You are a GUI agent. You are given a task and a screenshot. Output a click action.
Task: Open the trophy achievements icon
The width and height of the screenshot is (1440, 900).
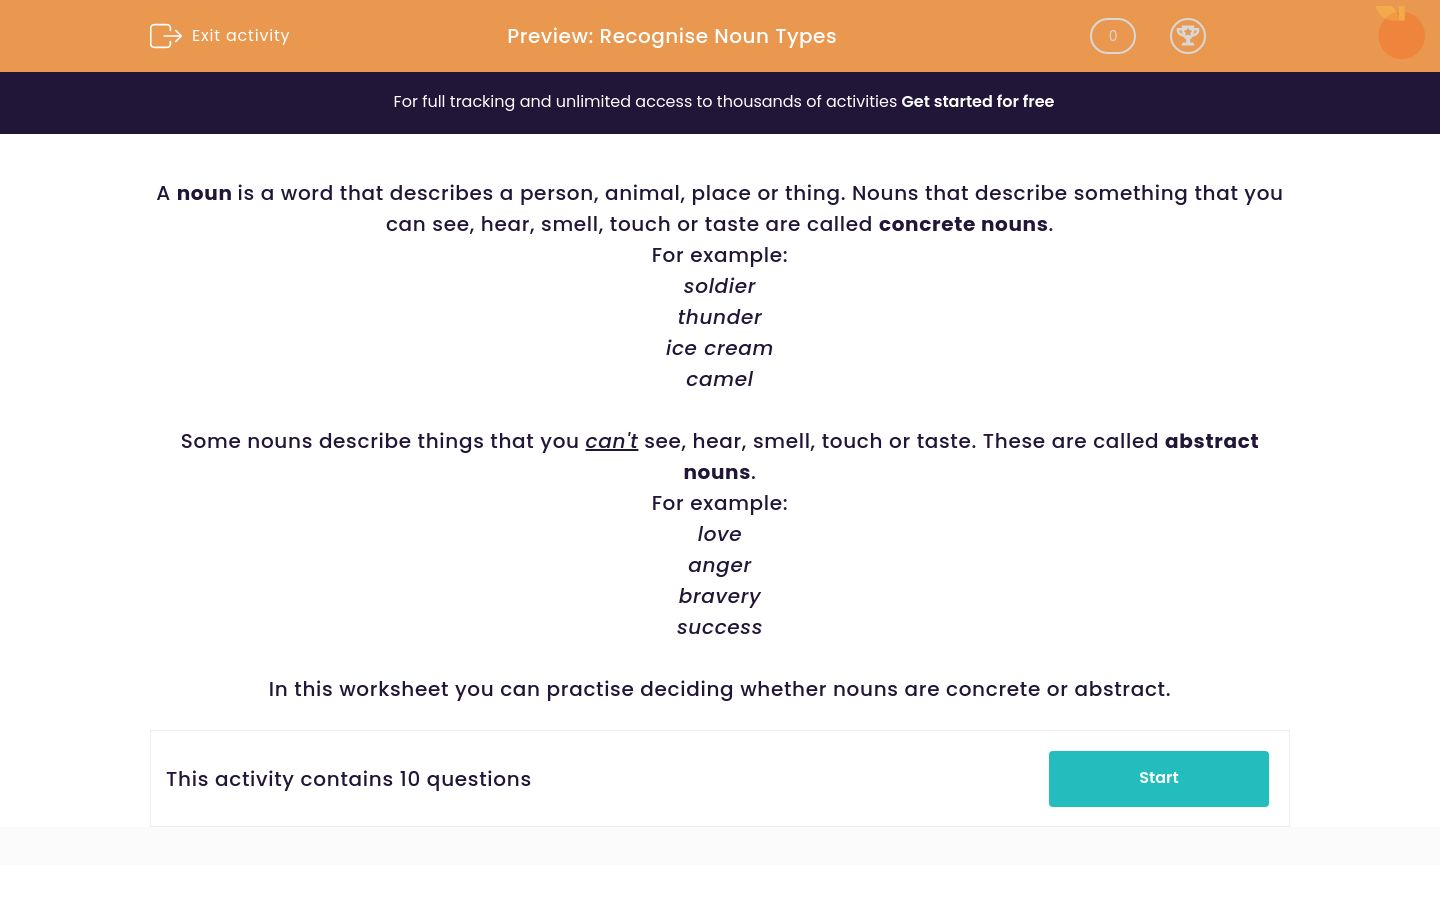click(x=1188, y=36)
